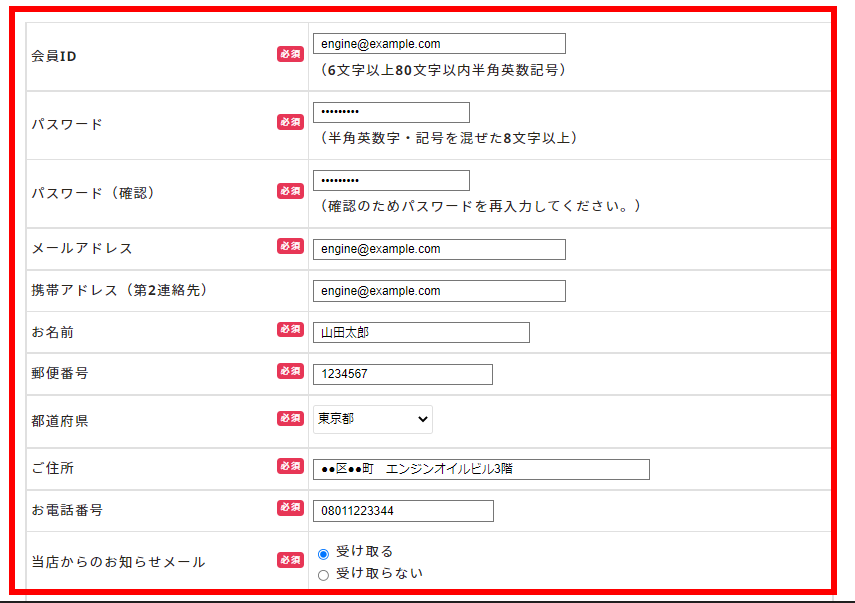The image size is (855, 603).
Task: Click the 必須 badge beside お名前
Action: click(290, 329)
